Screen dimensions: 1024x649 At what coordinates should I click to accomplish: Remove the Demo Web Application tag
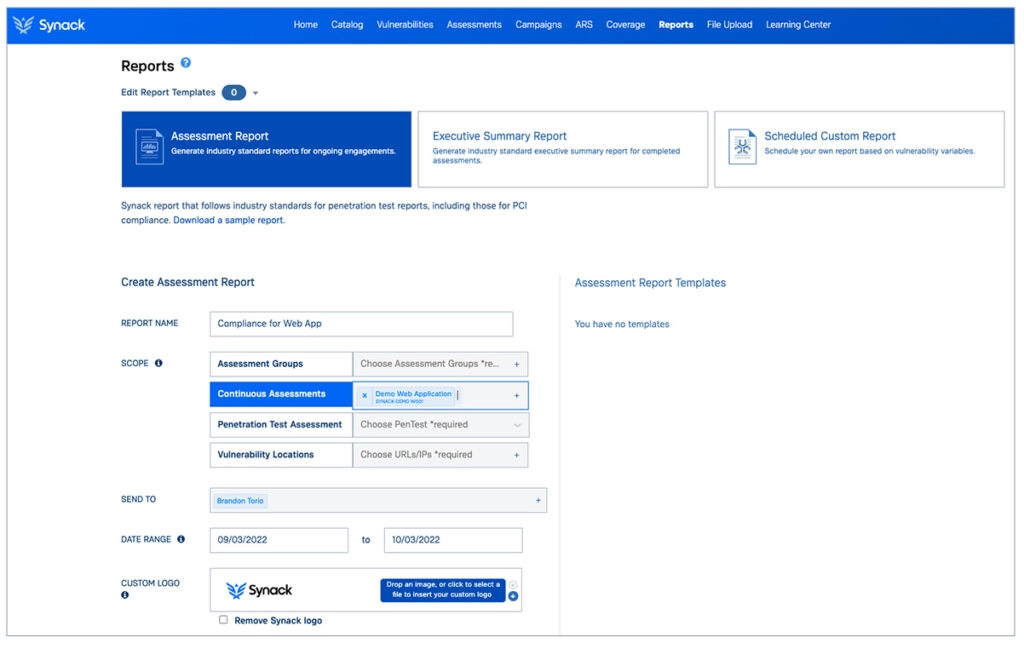[x=364, y=395]
